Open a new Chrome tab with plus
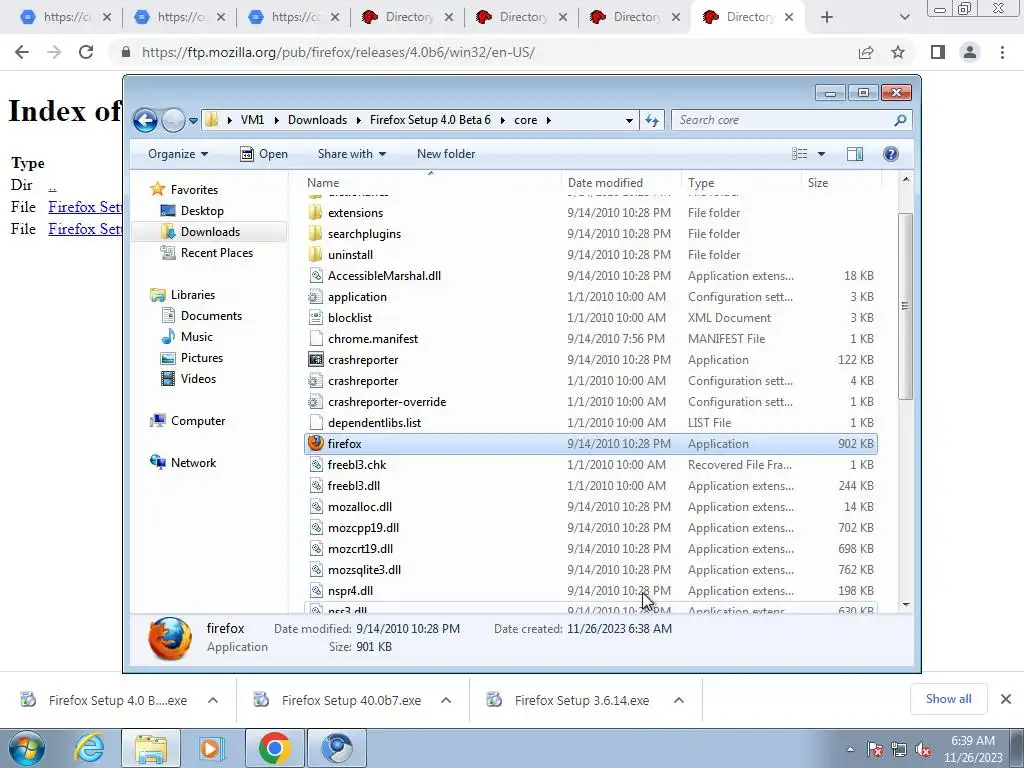Viewport: 1024px width, 768px height. click(x=827, y=17)
